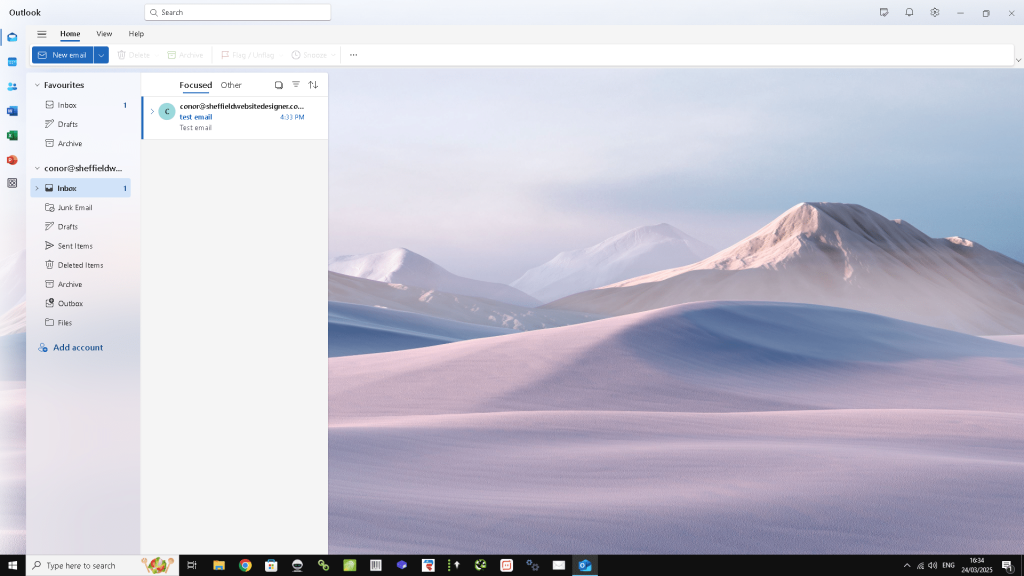Viewport: 1024px width, 576px height.
Task: Open the more options ellipsis in toolbar
Action: (353, 55)
